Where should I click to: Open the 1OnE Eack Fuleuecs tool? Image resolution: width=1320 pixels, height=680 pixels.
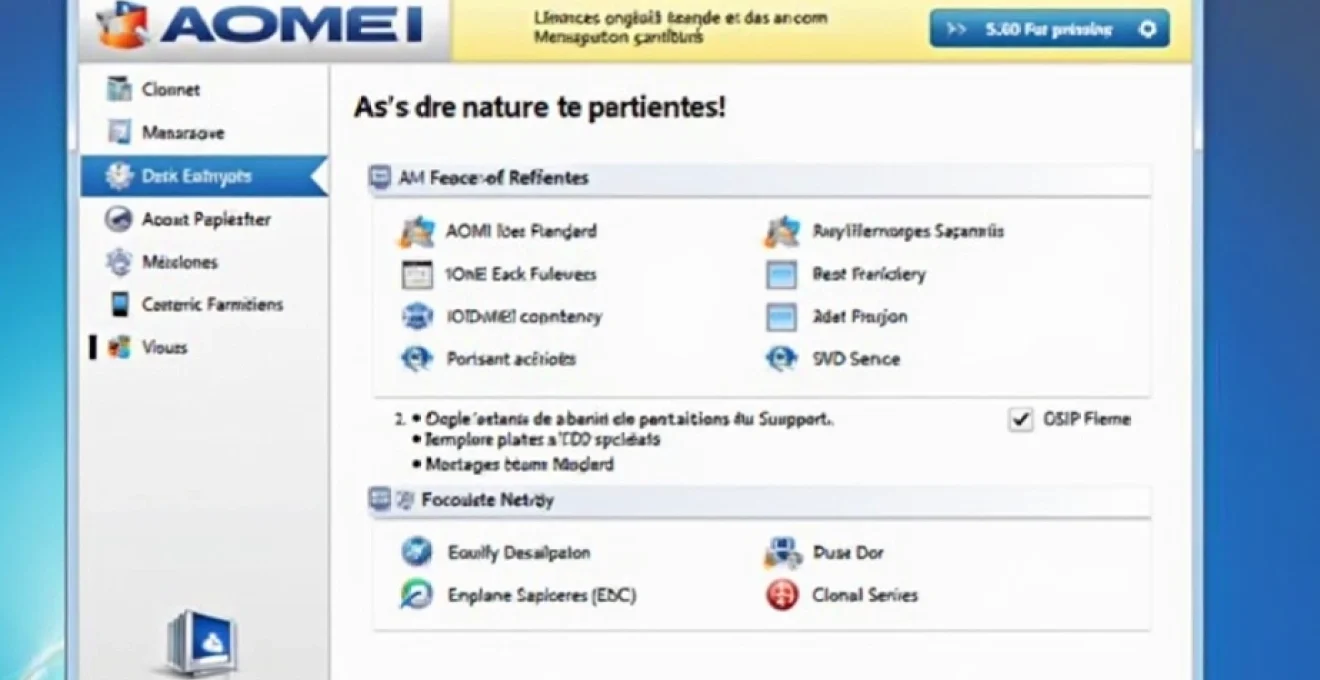click(417, 273)
